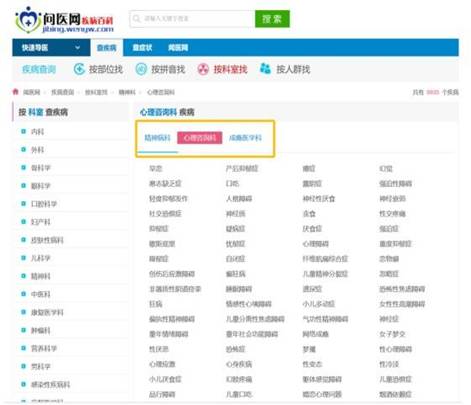The image size is (471, 405).
Task: Open the 创伤后应激障碍 disease entry
Action: [x=172, y=274]
